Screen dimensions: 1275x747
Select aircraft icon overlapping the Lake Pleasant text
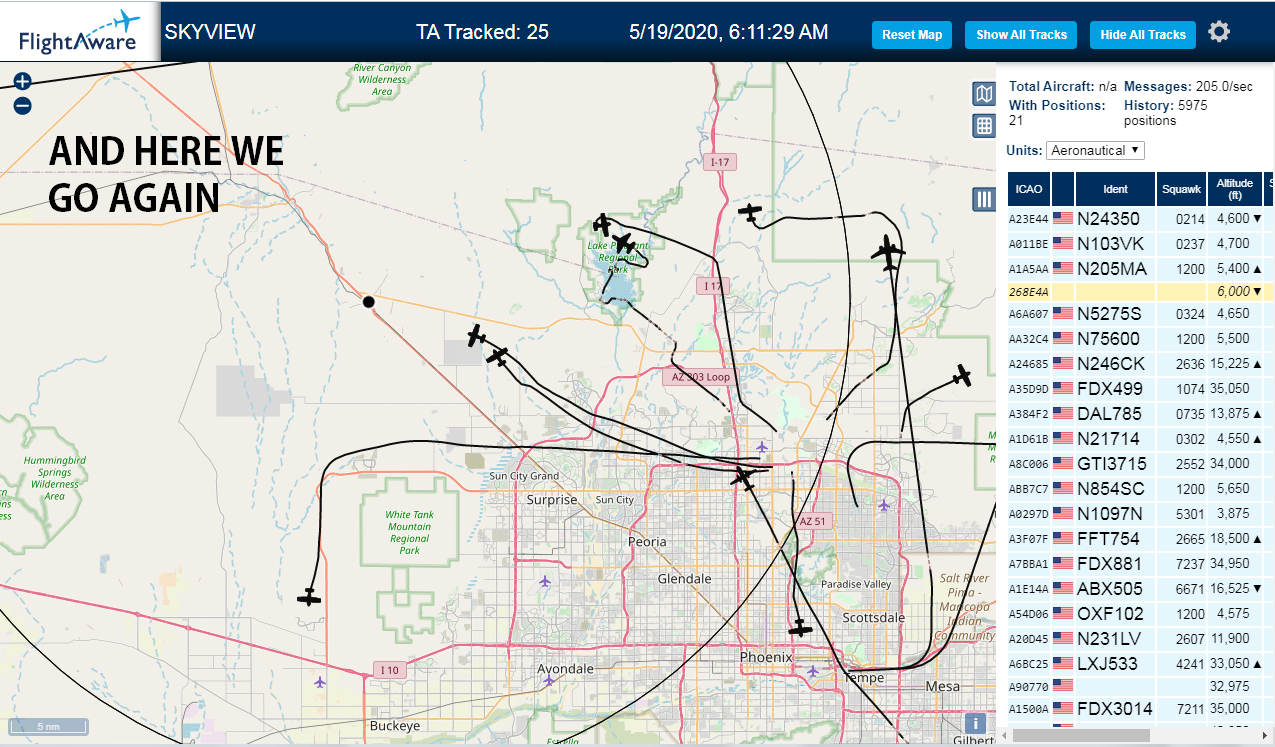click(624, 243)
